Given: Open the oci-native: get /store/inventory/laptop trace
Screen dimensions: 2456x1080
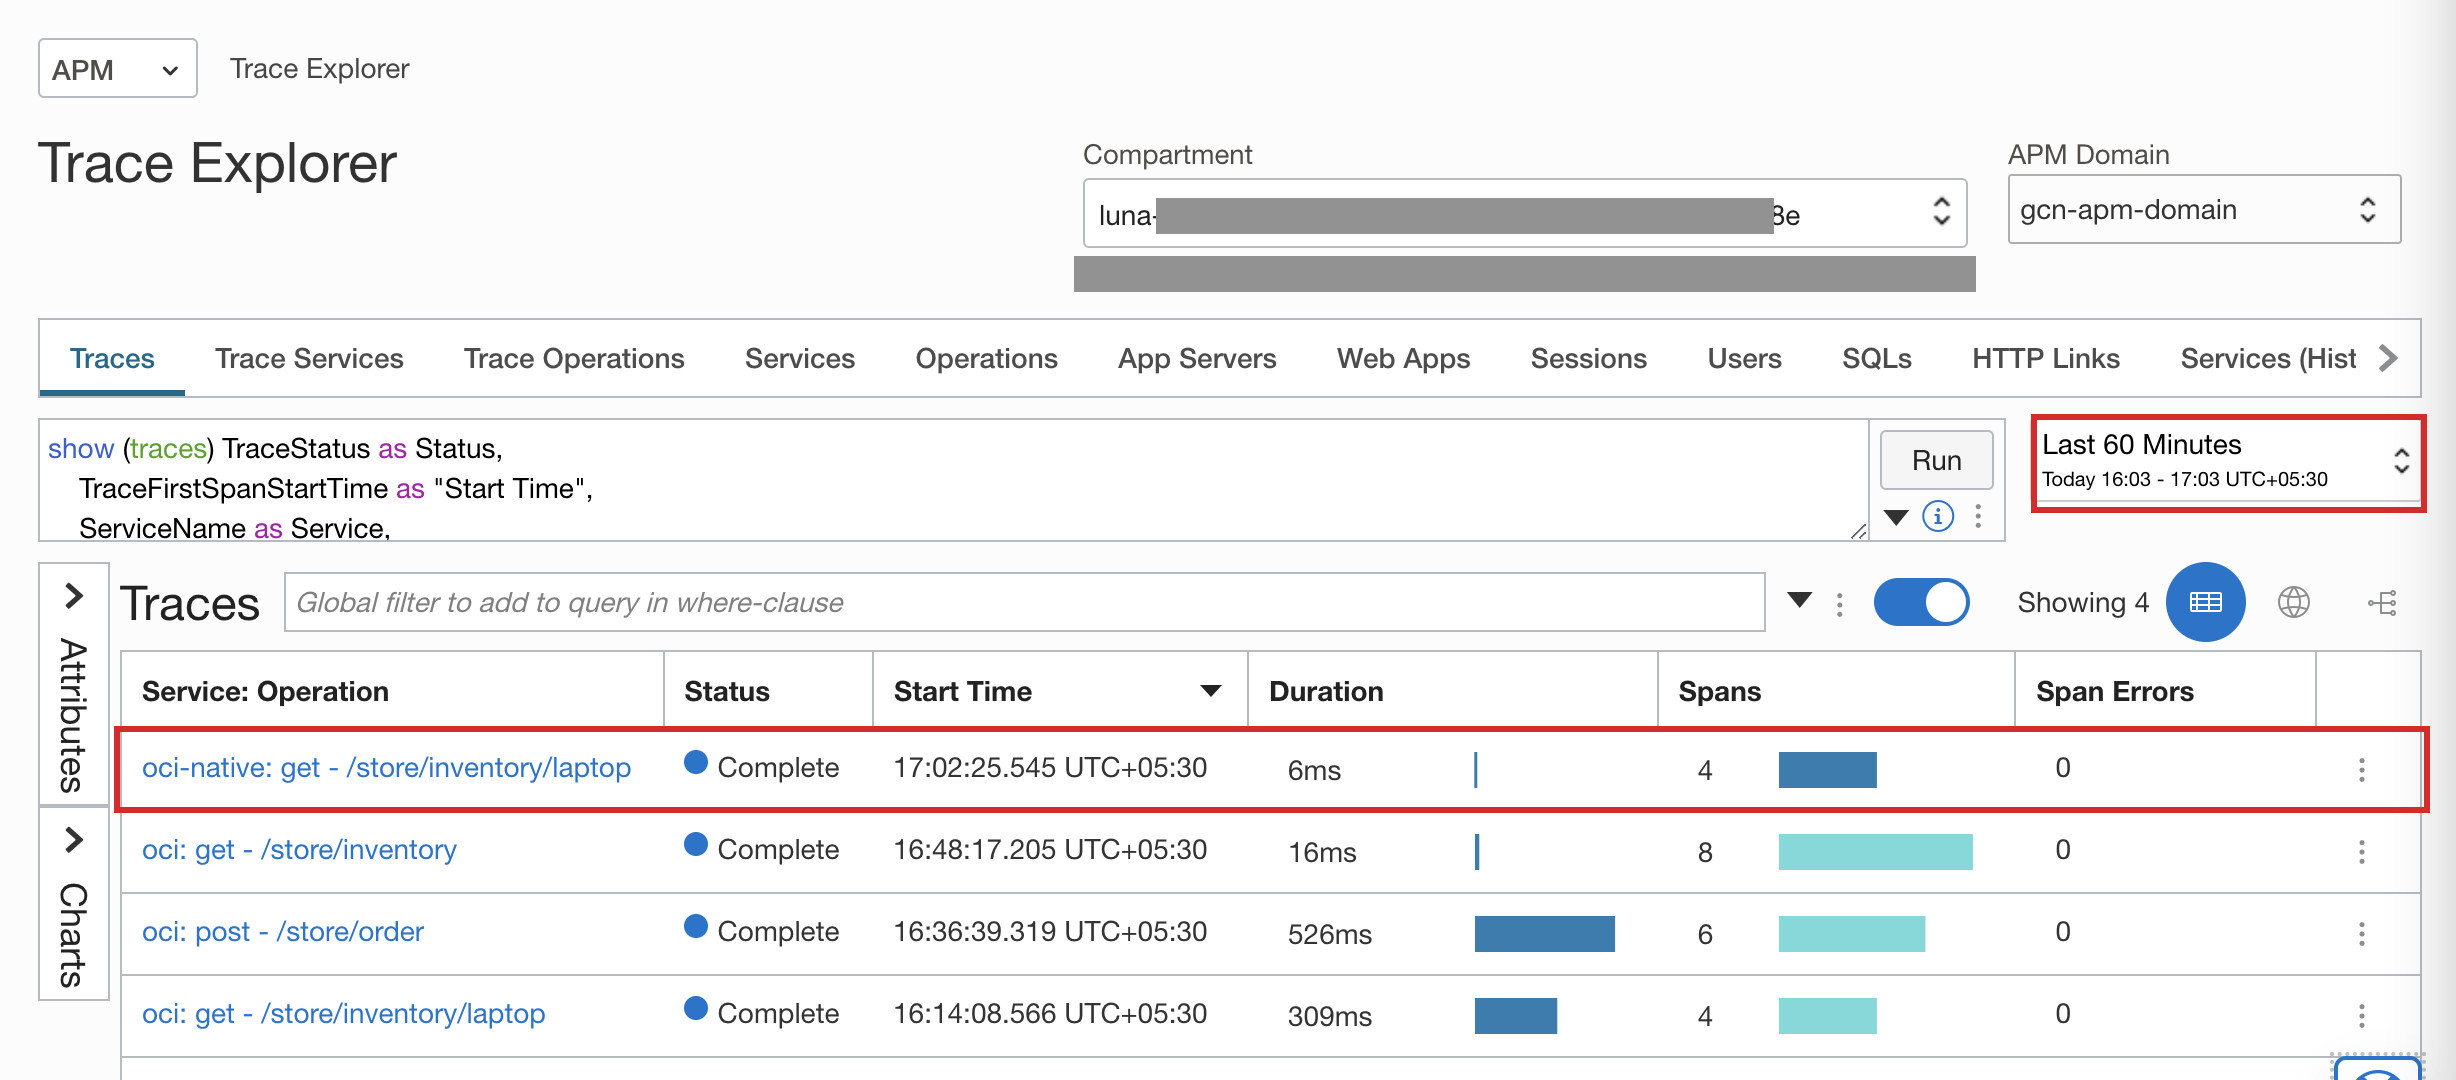Looking at the screenshot, I should coord(387,765).
